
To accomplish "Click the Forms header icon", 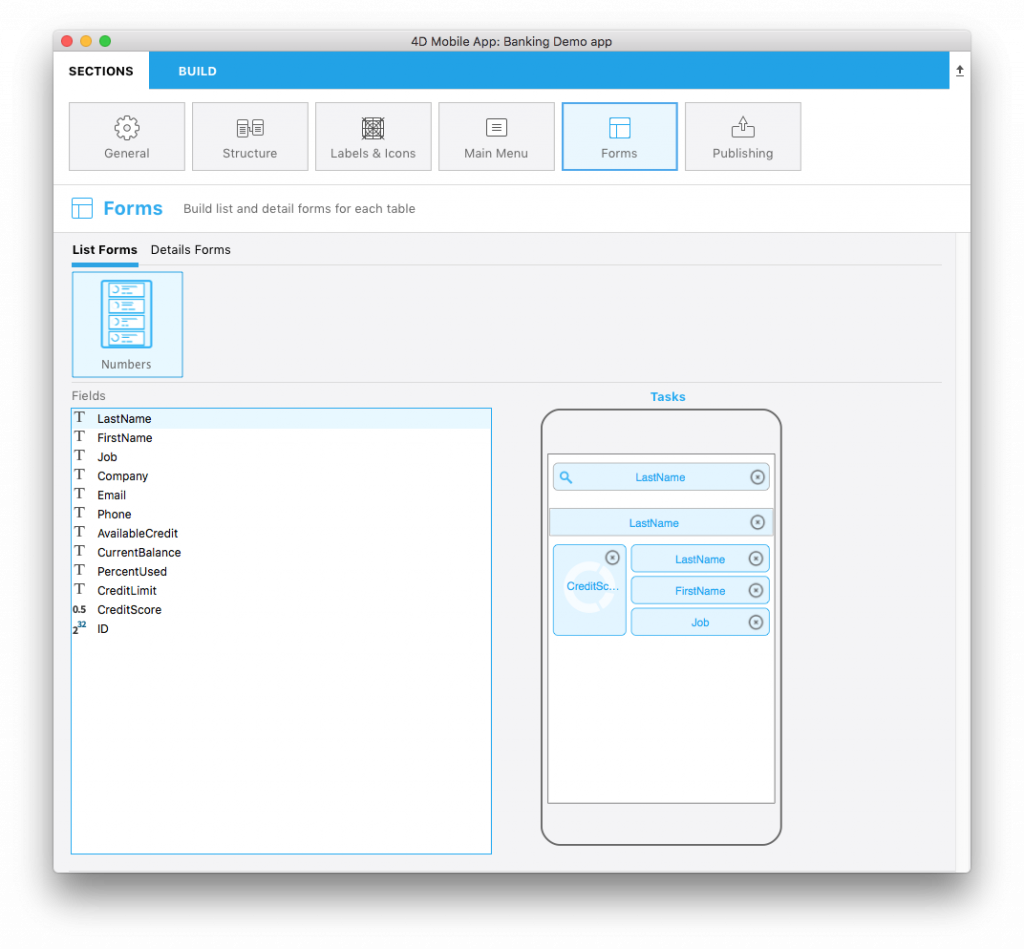I will point(82,208).
